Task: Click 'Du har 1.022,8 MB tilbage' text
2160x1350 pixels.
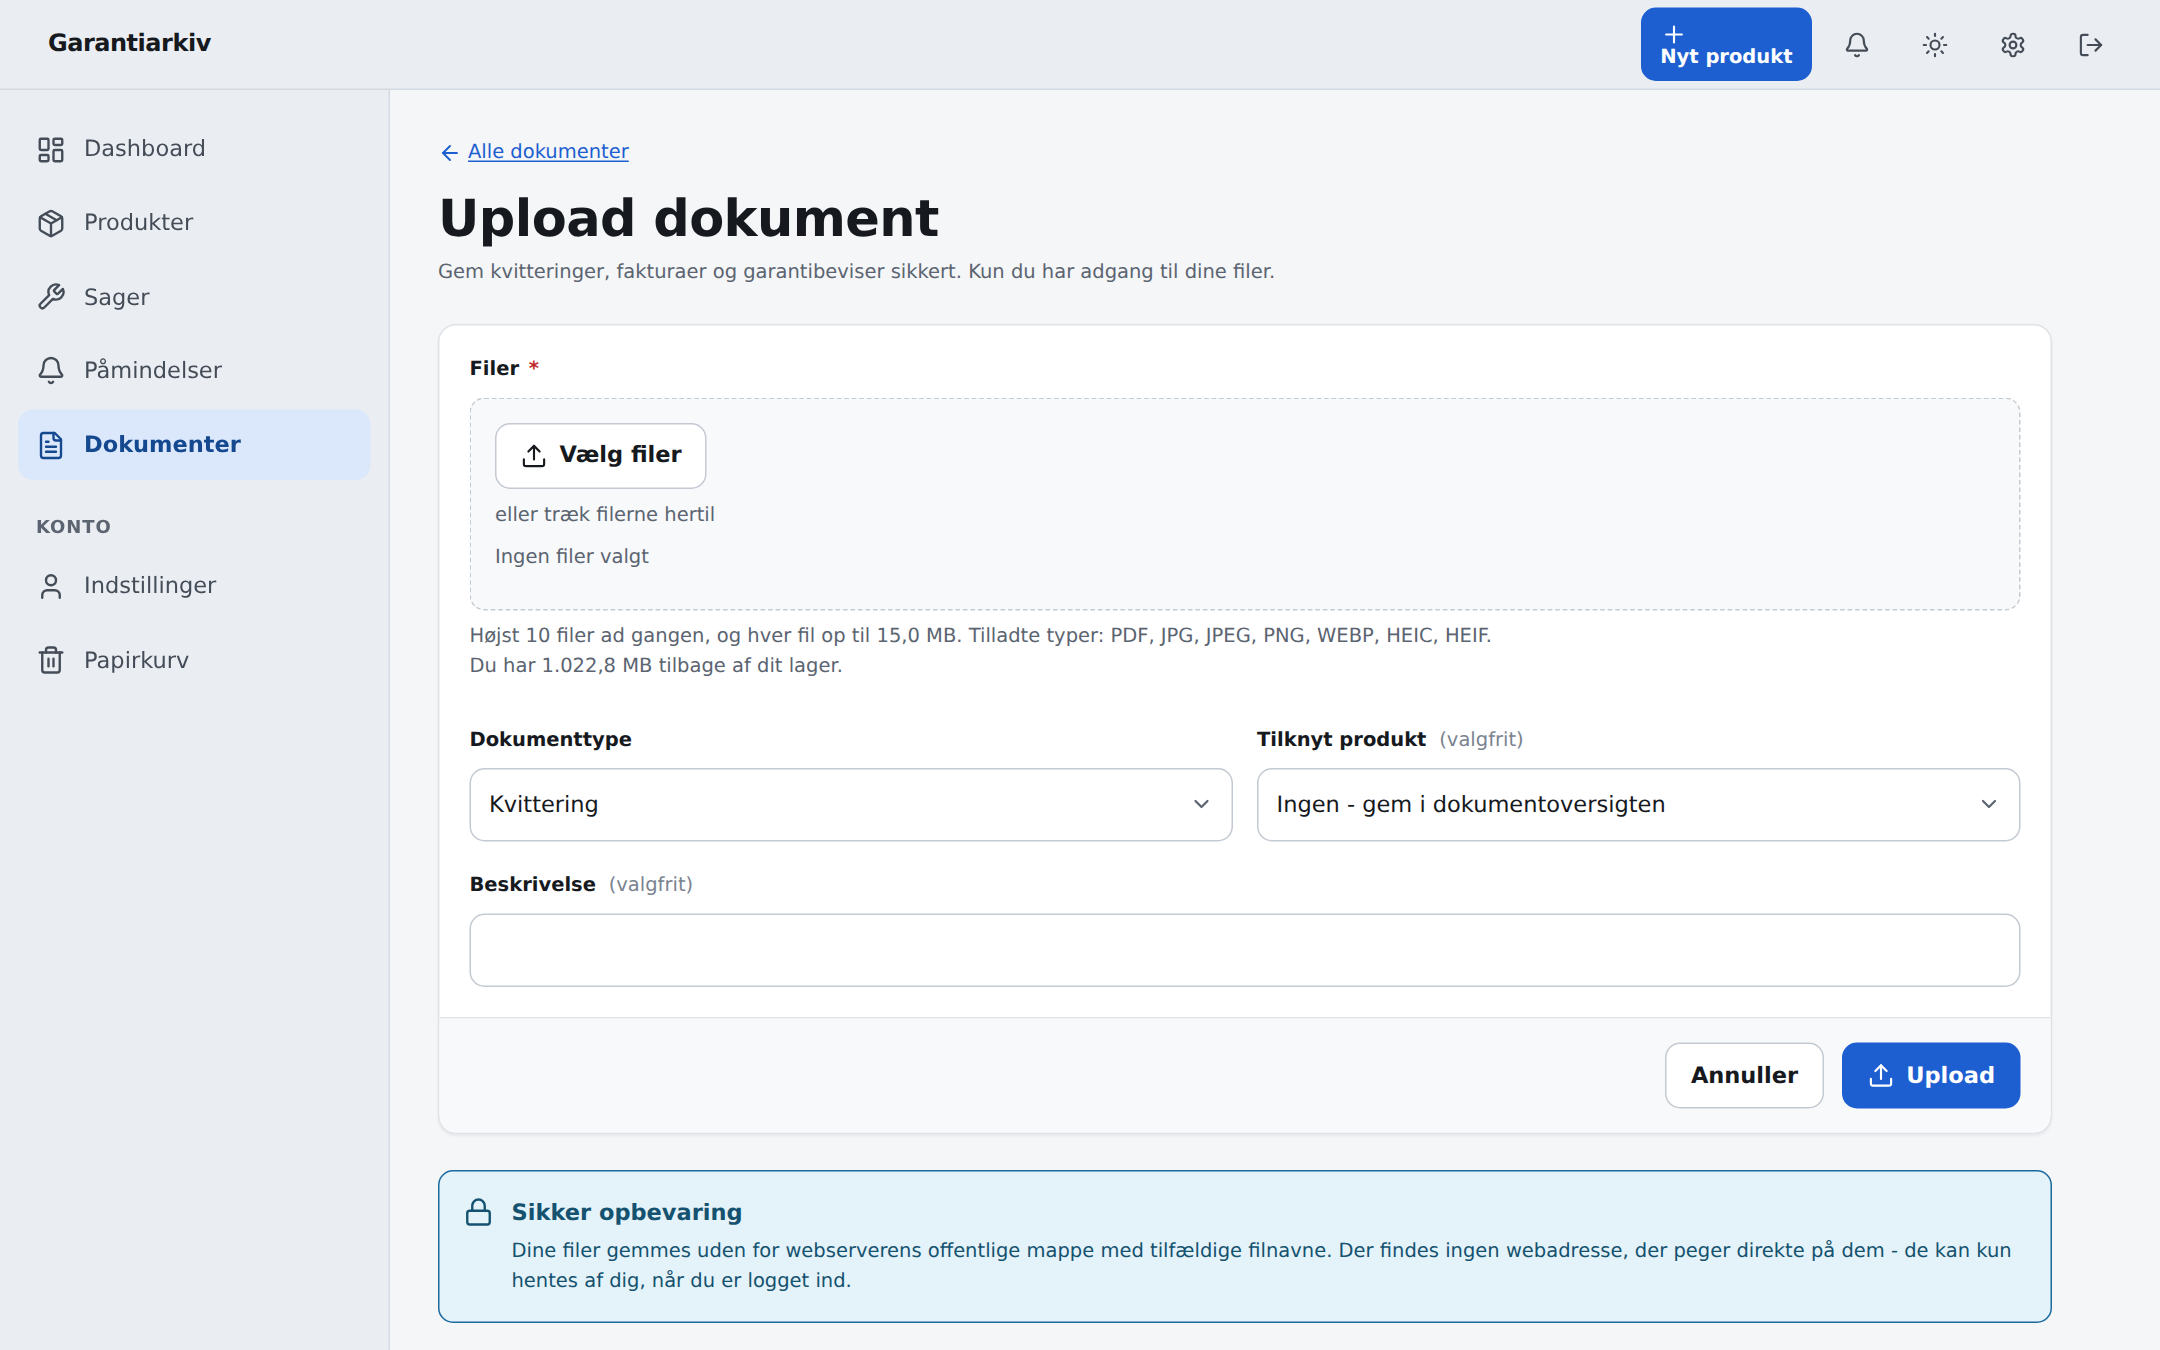Action: [x=656, y=665]
